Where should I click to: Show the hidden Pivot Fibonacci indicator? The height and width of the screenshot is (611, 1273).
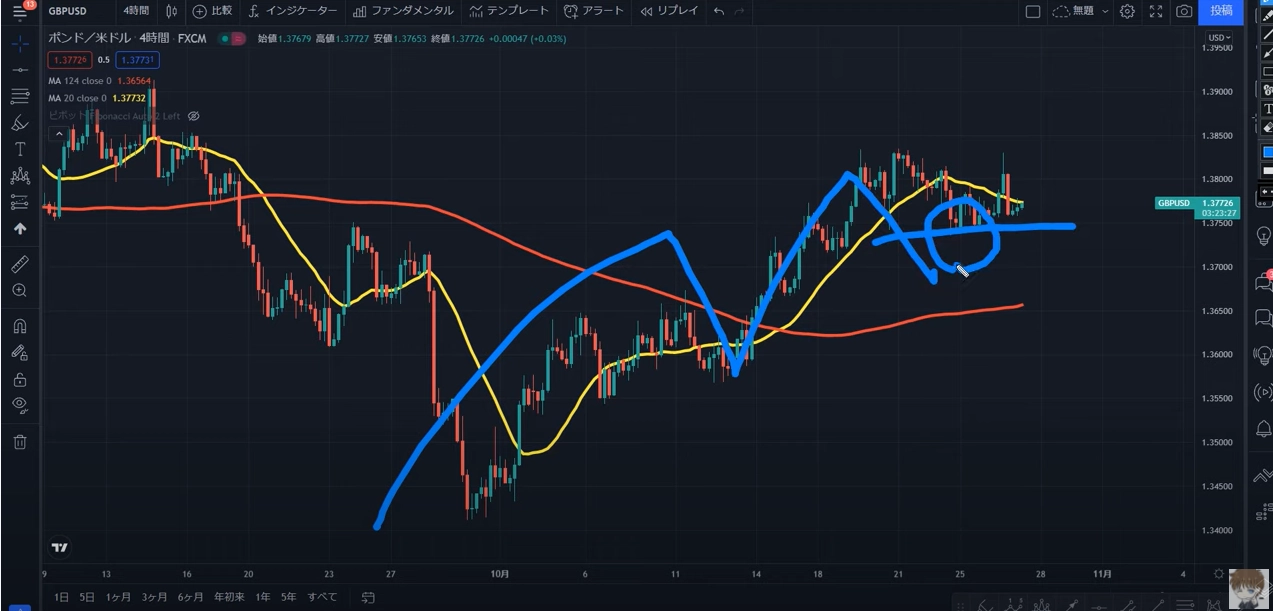[x=194, y=116]
